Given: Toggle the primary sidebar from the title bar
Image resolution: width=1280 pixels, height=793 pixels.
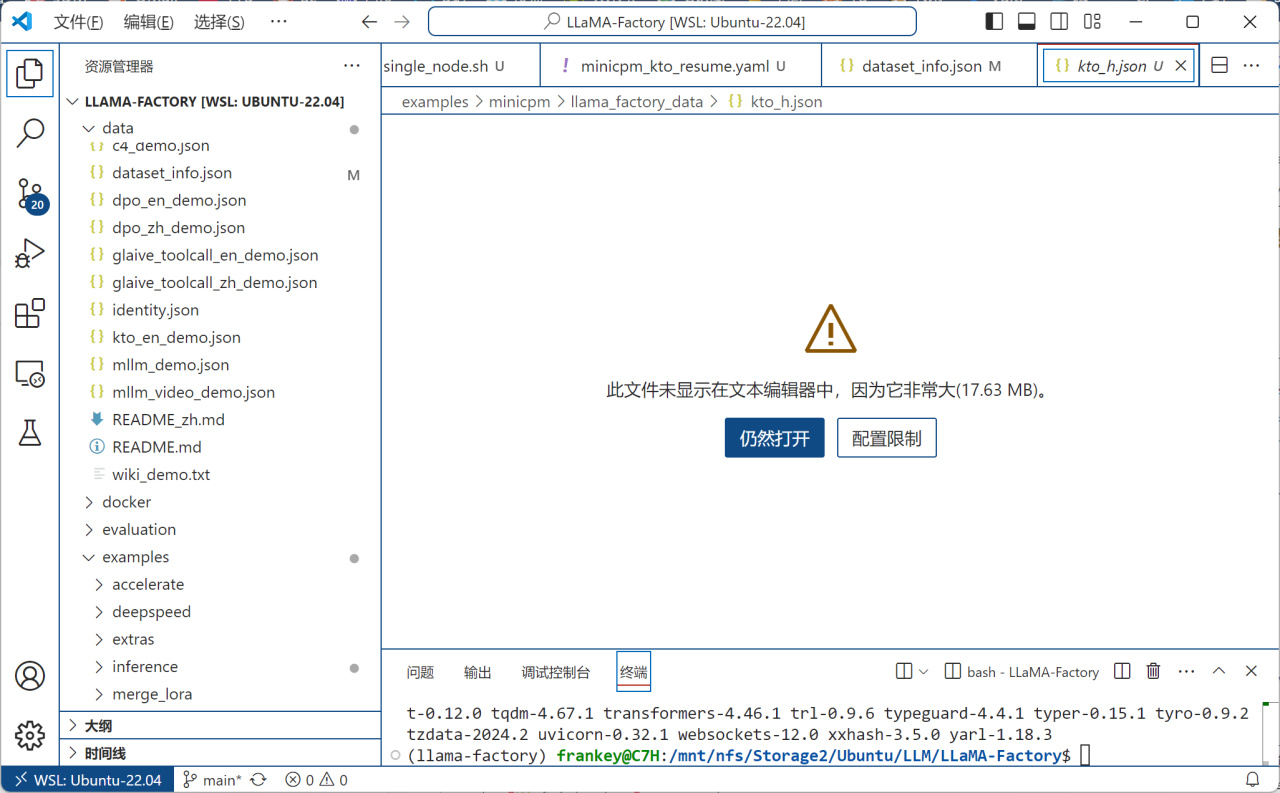Looking at the screenshot, I should point(994,22).
